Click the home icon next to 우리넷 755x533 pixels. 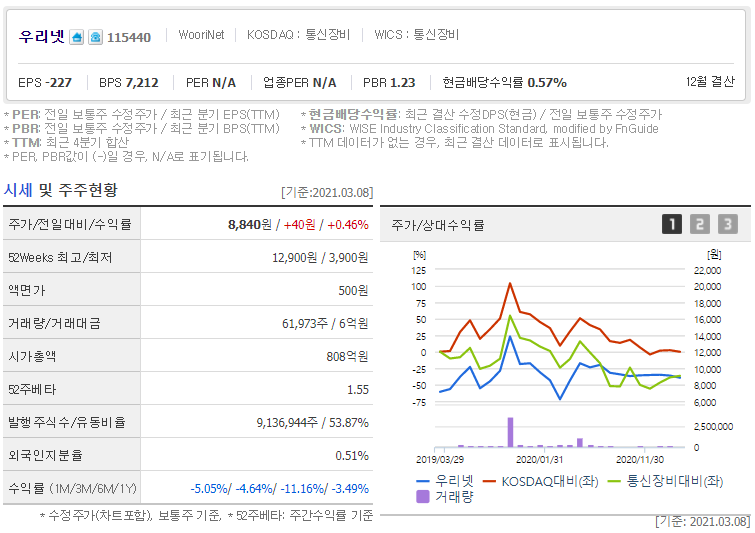click(x=77, y=37)
